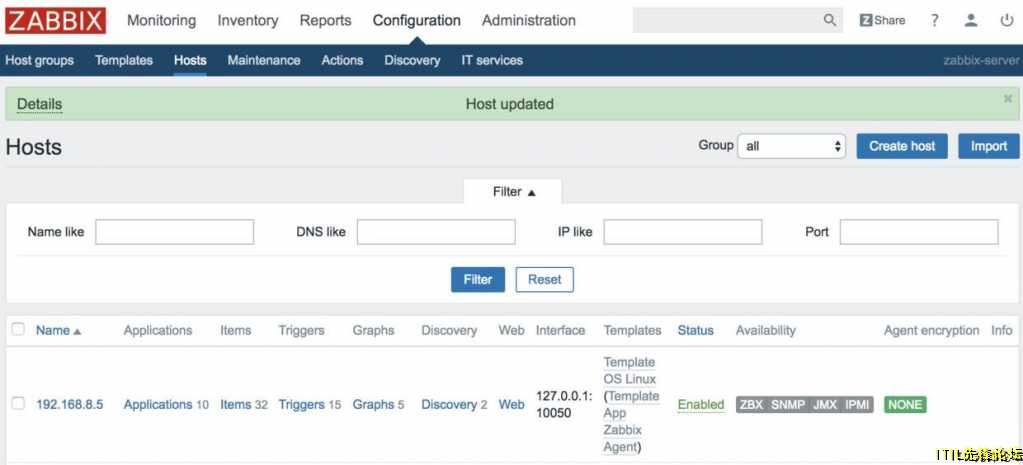Click the JMX availability badge

coord(825,404)
